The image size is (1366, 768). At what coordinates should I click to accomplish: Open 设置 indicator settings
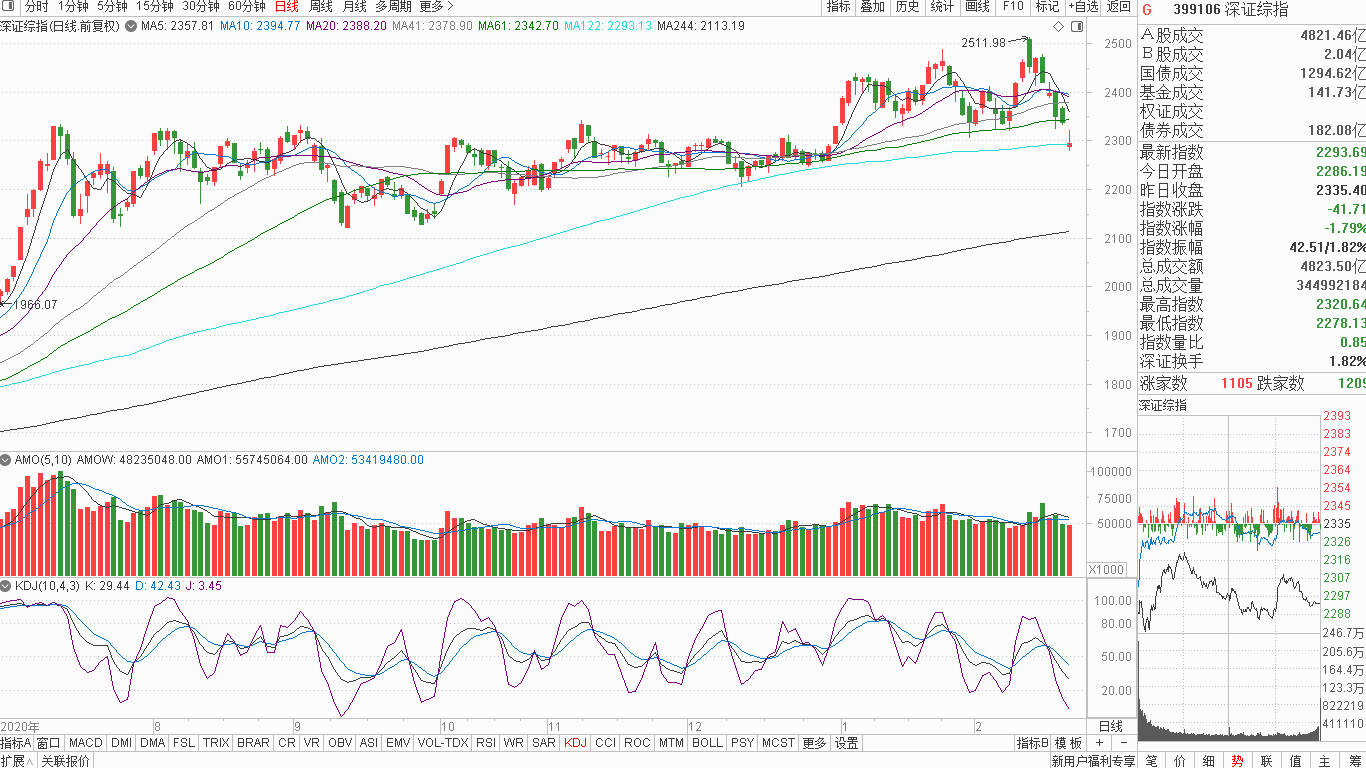(x=847, y=743)
